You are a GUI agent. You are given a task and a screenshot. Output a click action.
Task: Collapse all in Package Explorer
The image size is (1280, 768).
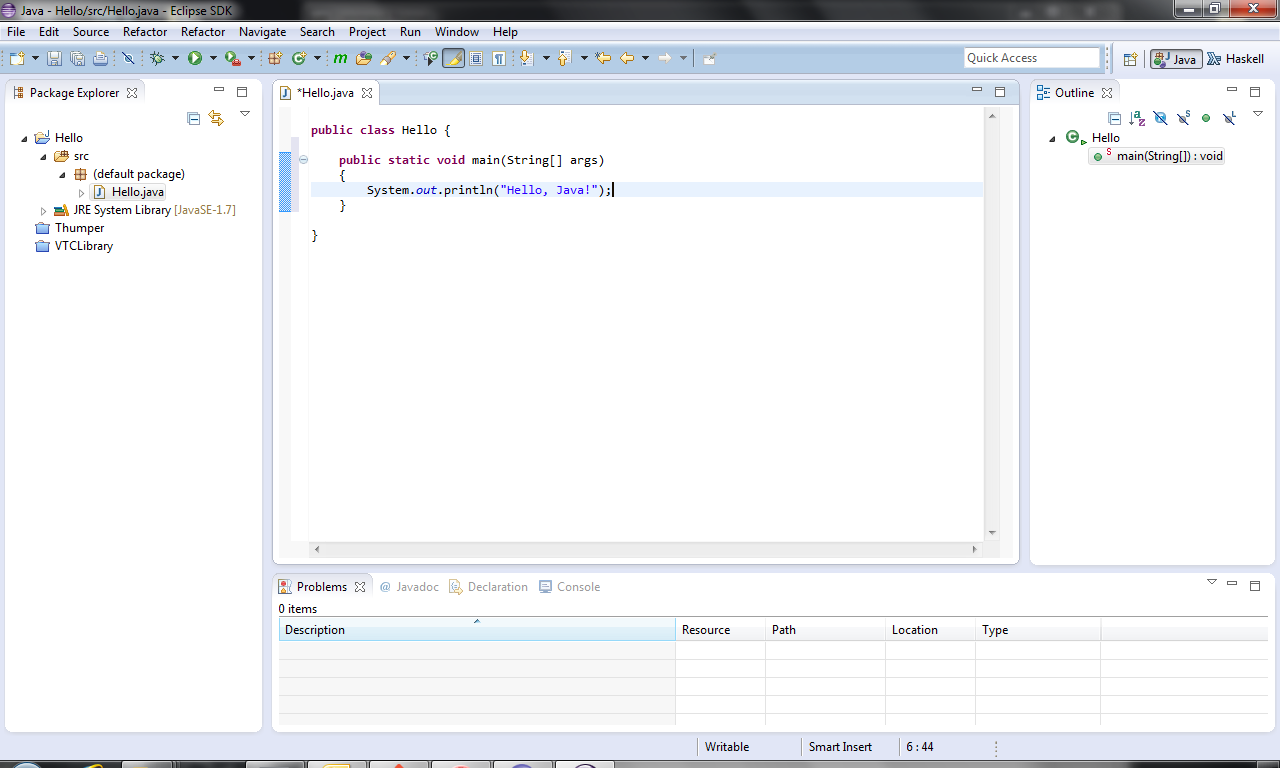coord(194,118)
